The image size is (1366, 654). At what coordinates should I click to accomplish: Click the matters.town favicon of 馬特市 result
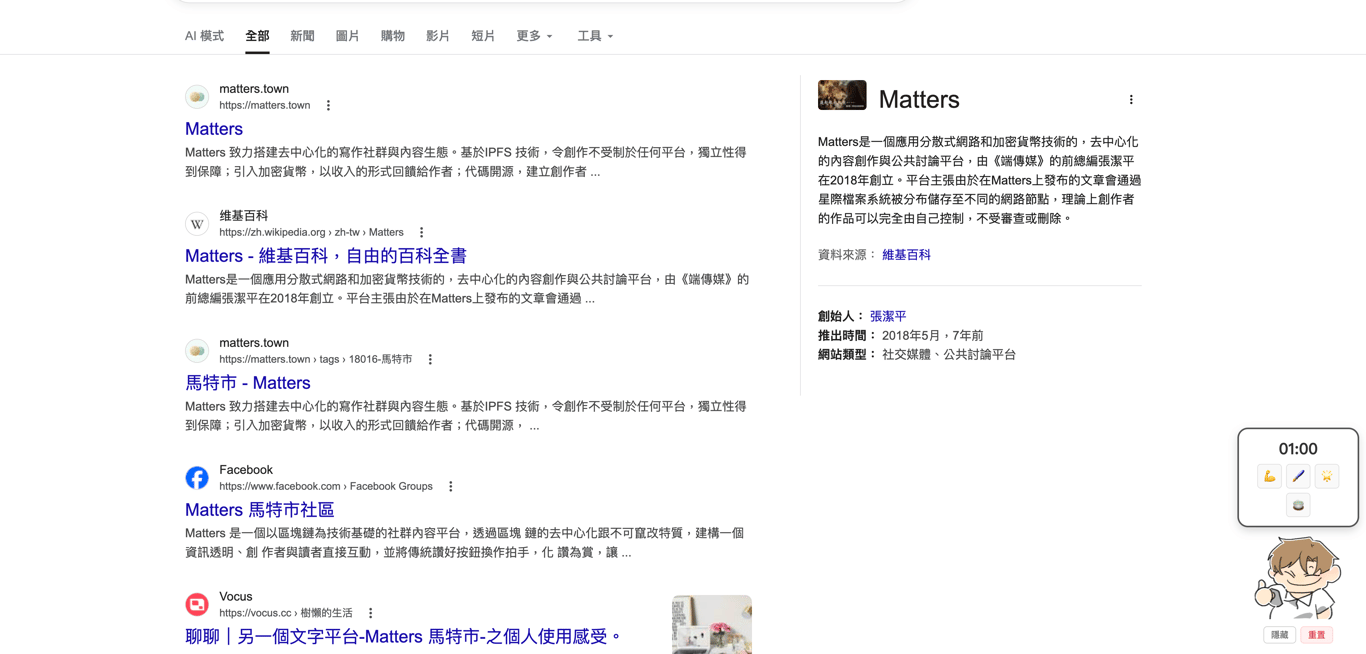[x=197, y=351]
